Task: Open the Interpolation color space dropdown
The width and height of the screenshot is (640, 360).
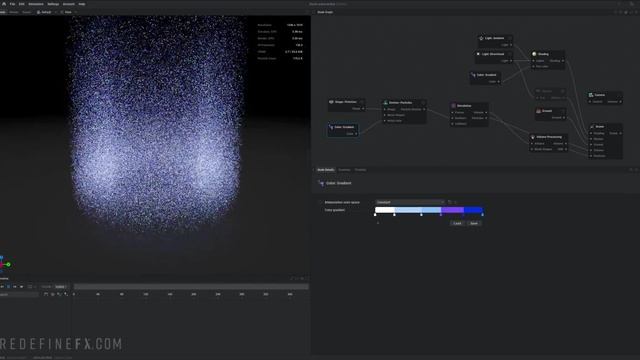Action: tap(410, 202)
